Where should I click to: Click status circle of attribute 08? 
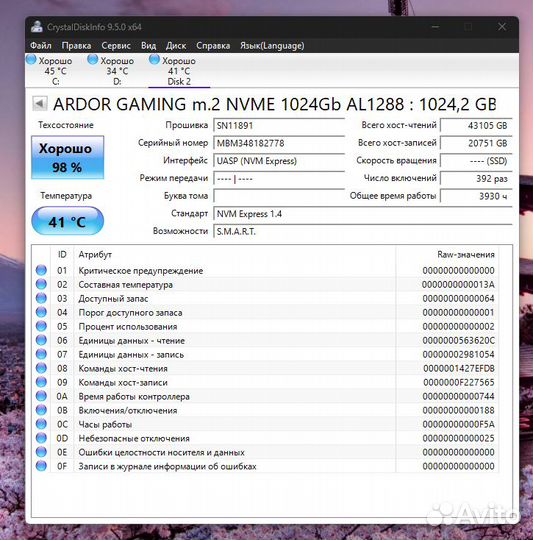tap(41, 368)
